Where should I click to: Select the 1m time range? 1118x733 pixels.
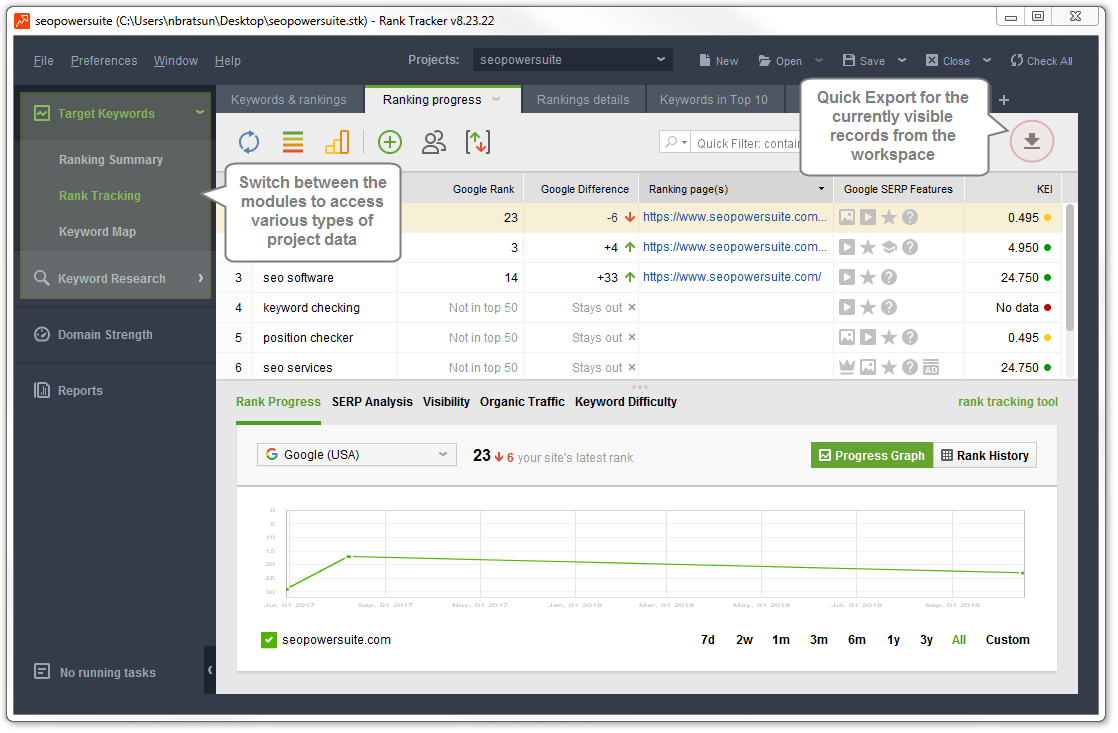point(781,640)
